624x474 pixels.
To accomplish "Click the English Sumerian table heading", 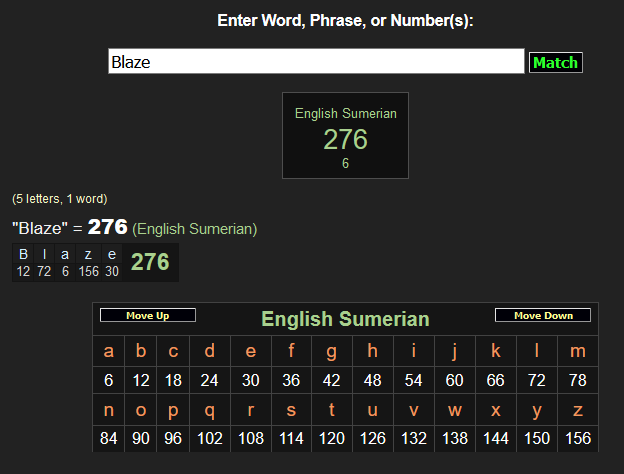I will pyautogui.click(x=345, y=319).
